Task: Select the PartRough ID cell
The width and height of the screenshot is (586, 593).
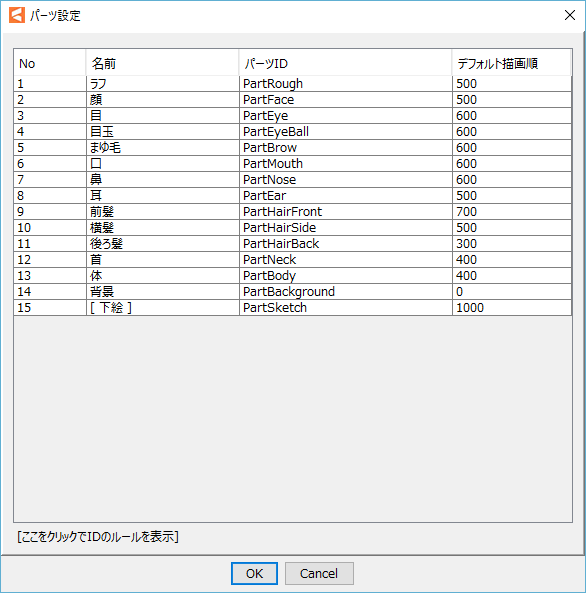Action: pos(346,84)
